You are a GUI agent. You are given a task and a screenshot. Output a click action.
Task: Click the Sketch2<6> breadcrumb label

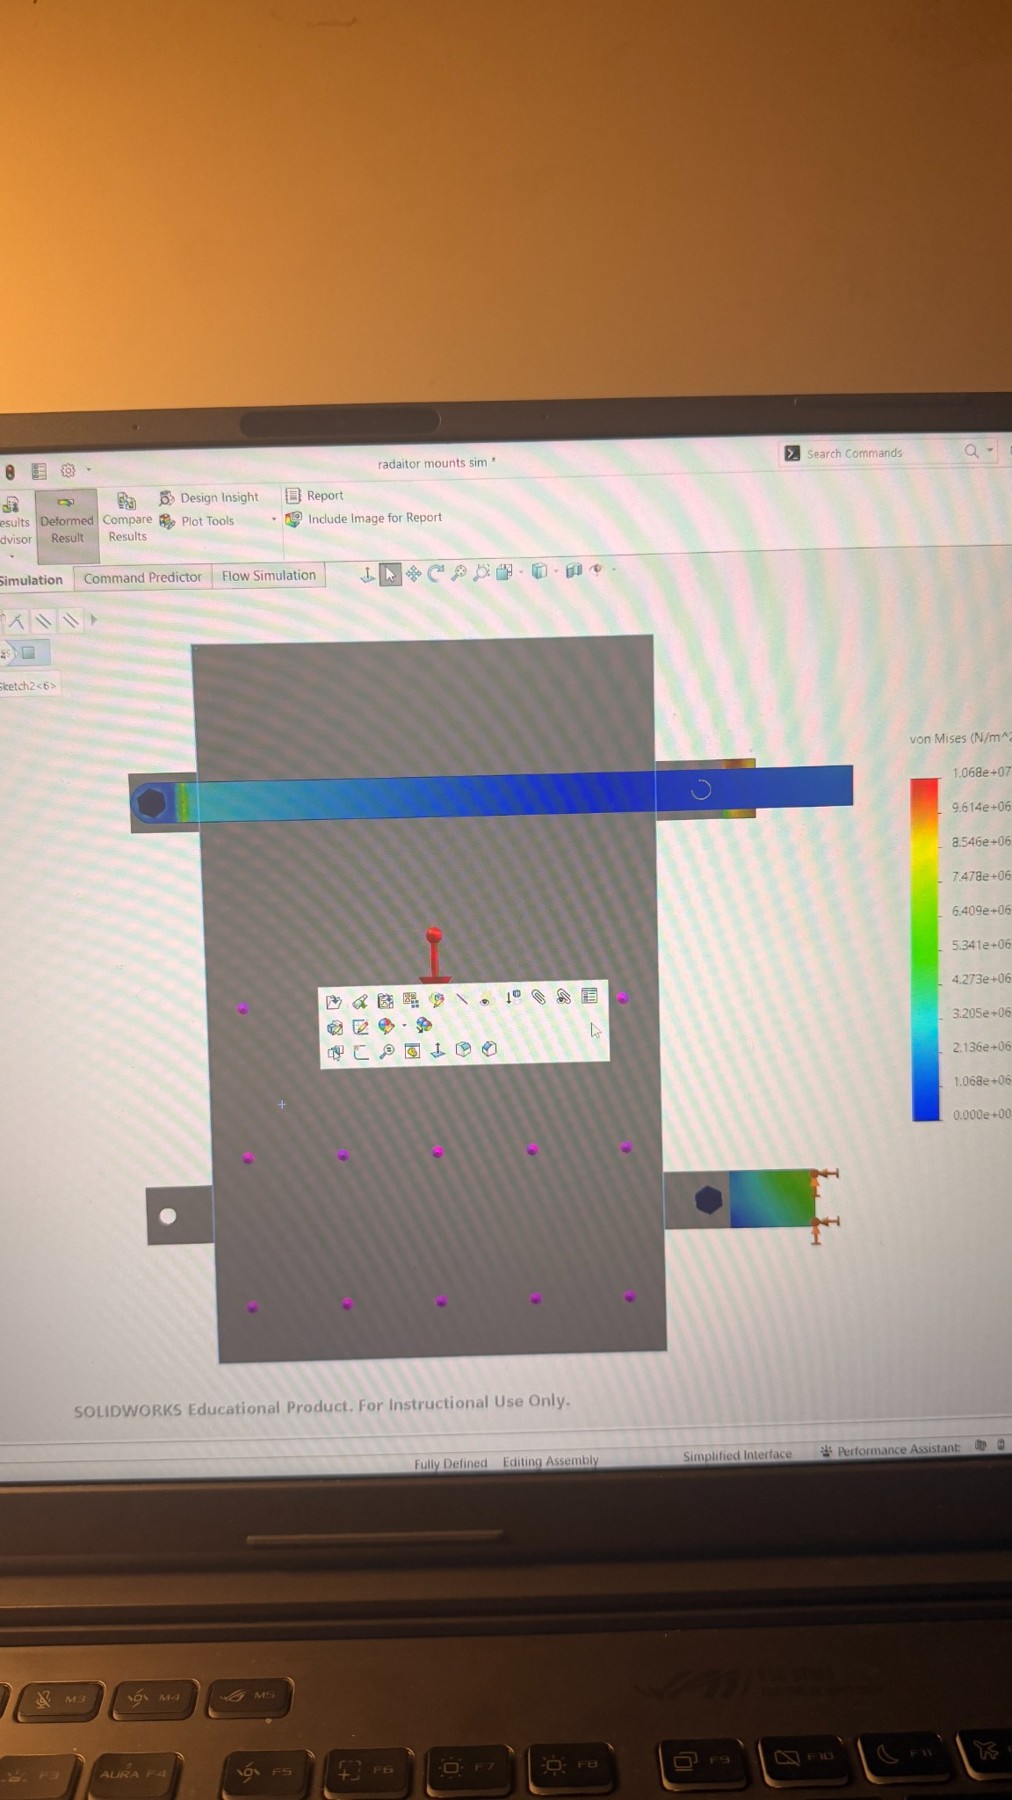coord(28,686)
